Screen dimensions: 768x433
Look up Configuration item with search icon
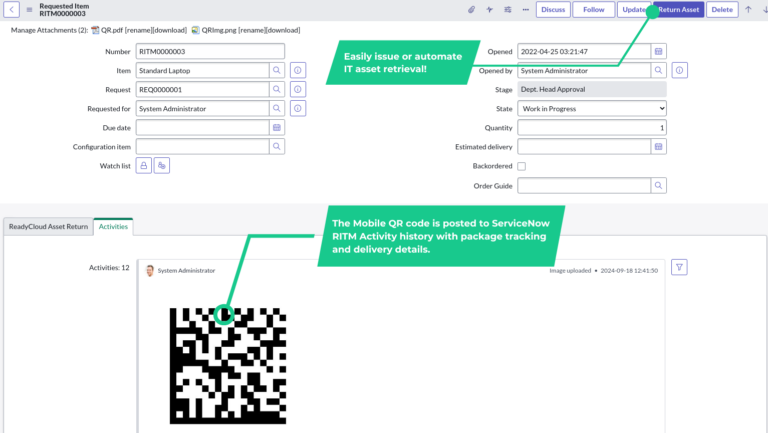click(277, 146)
